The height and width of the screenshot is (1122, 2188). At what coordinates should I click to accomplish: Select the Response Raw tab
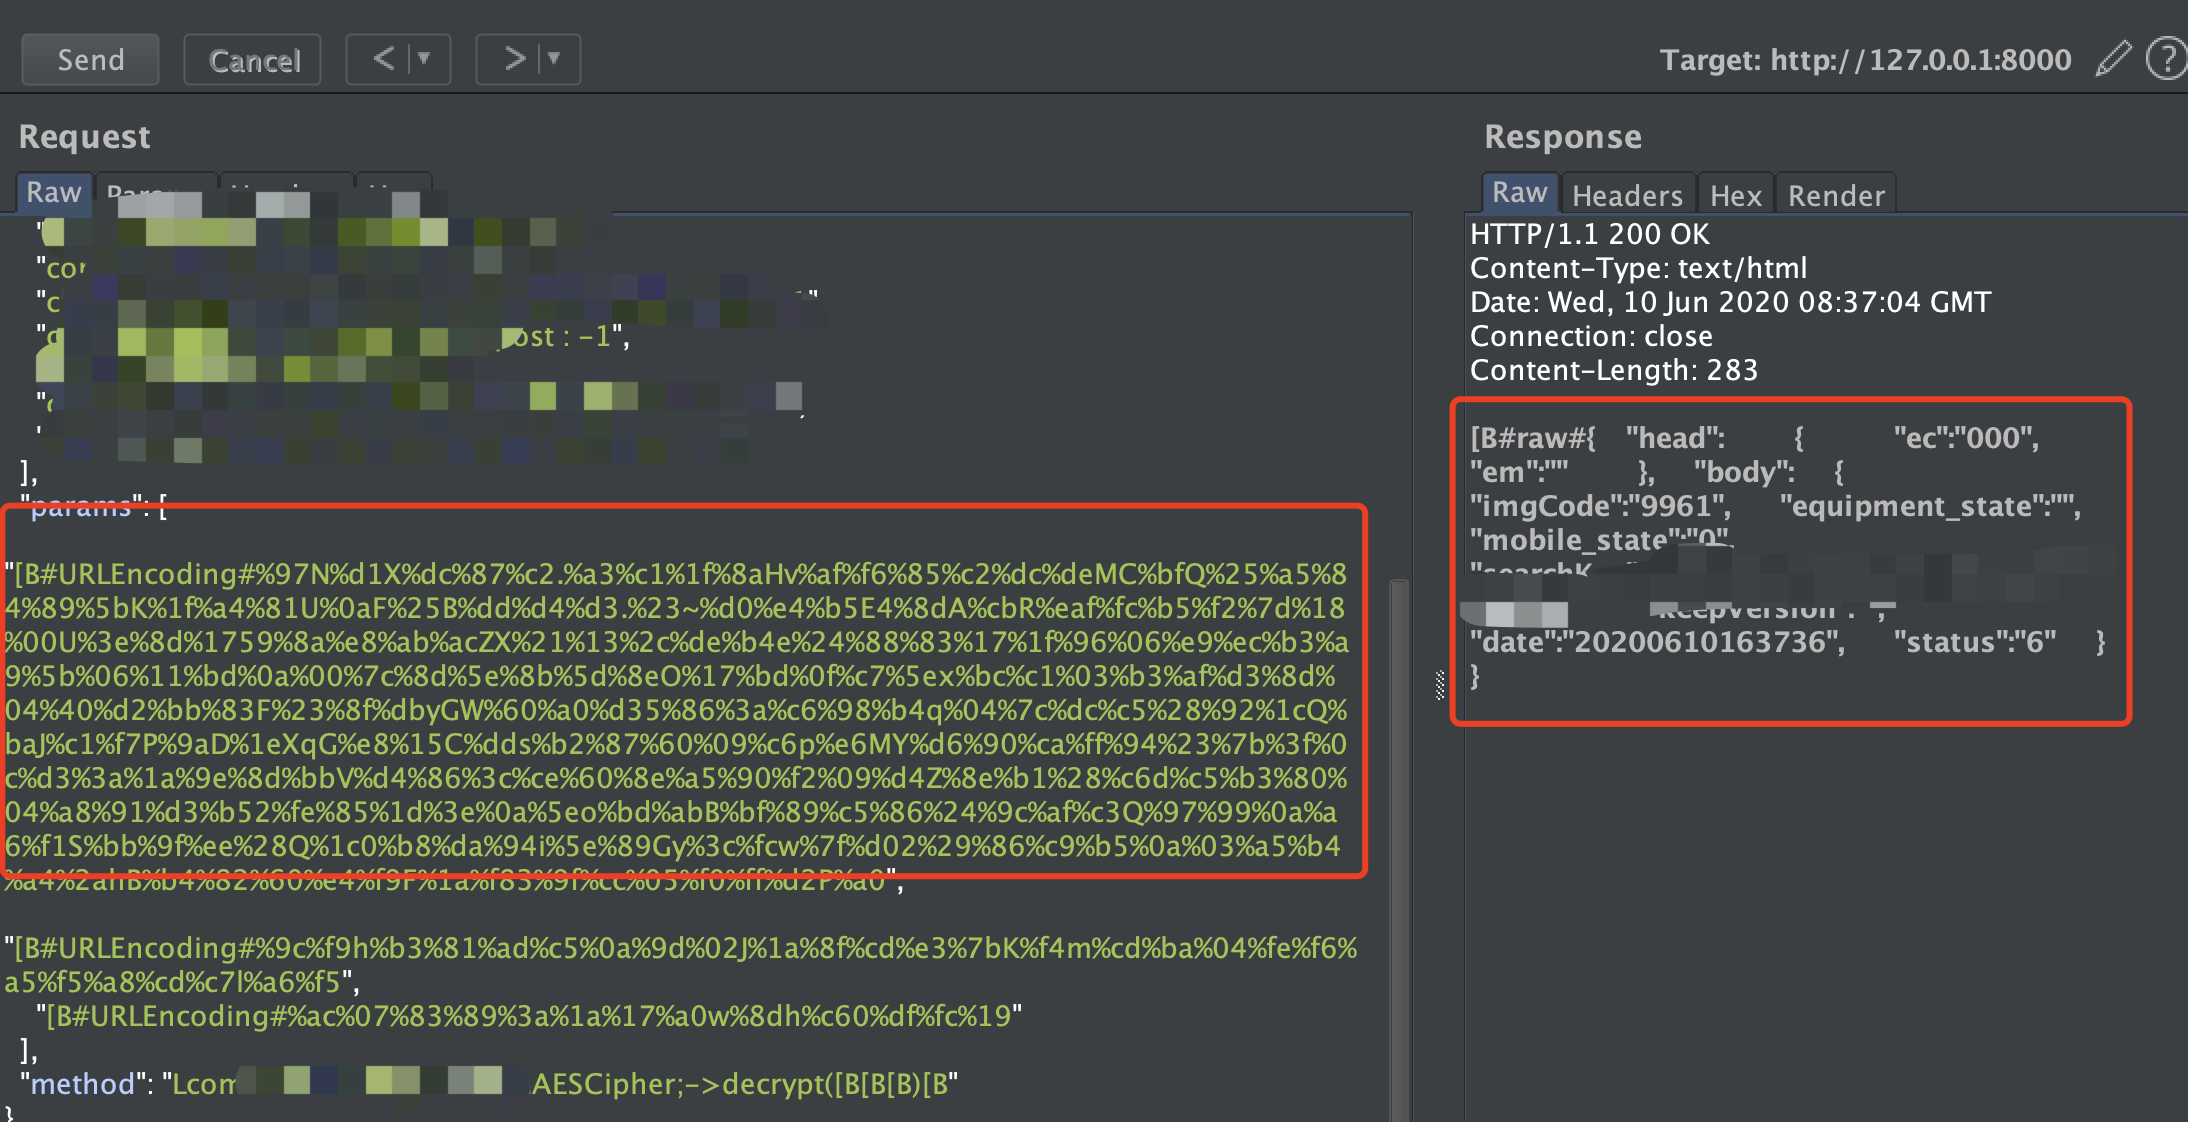pyautogui.click(x=1519, y=192)
